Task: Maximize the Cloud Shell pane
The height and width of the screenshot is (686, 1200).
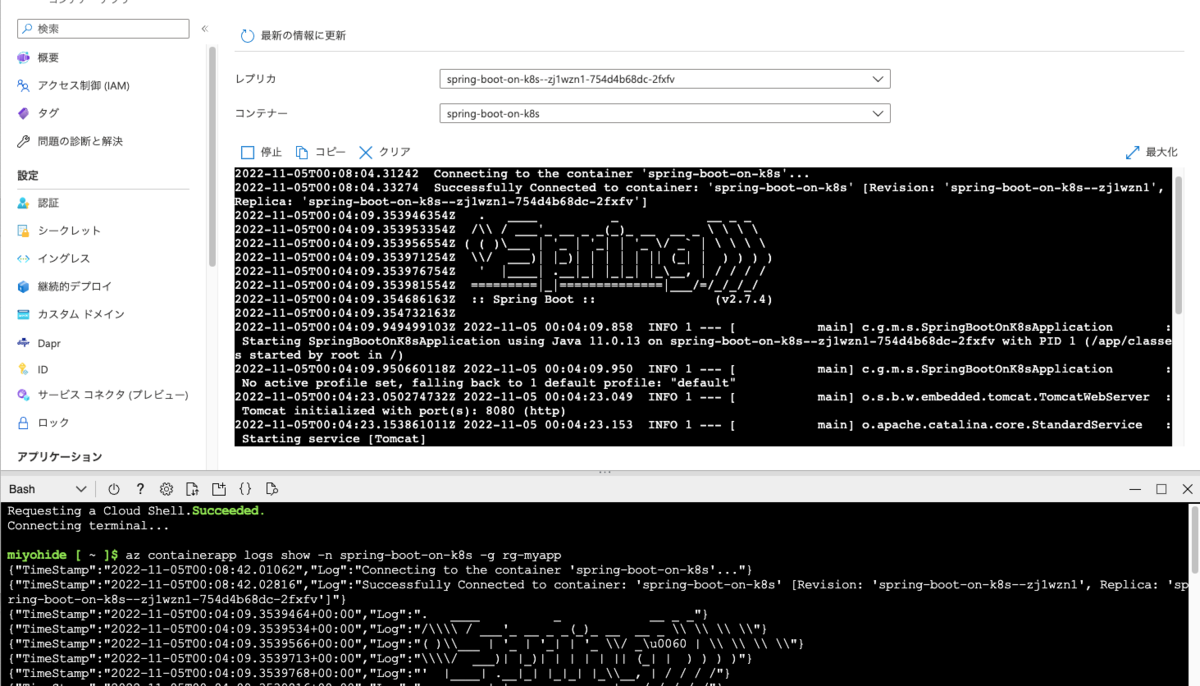Action: click(x=1161, y=489)
